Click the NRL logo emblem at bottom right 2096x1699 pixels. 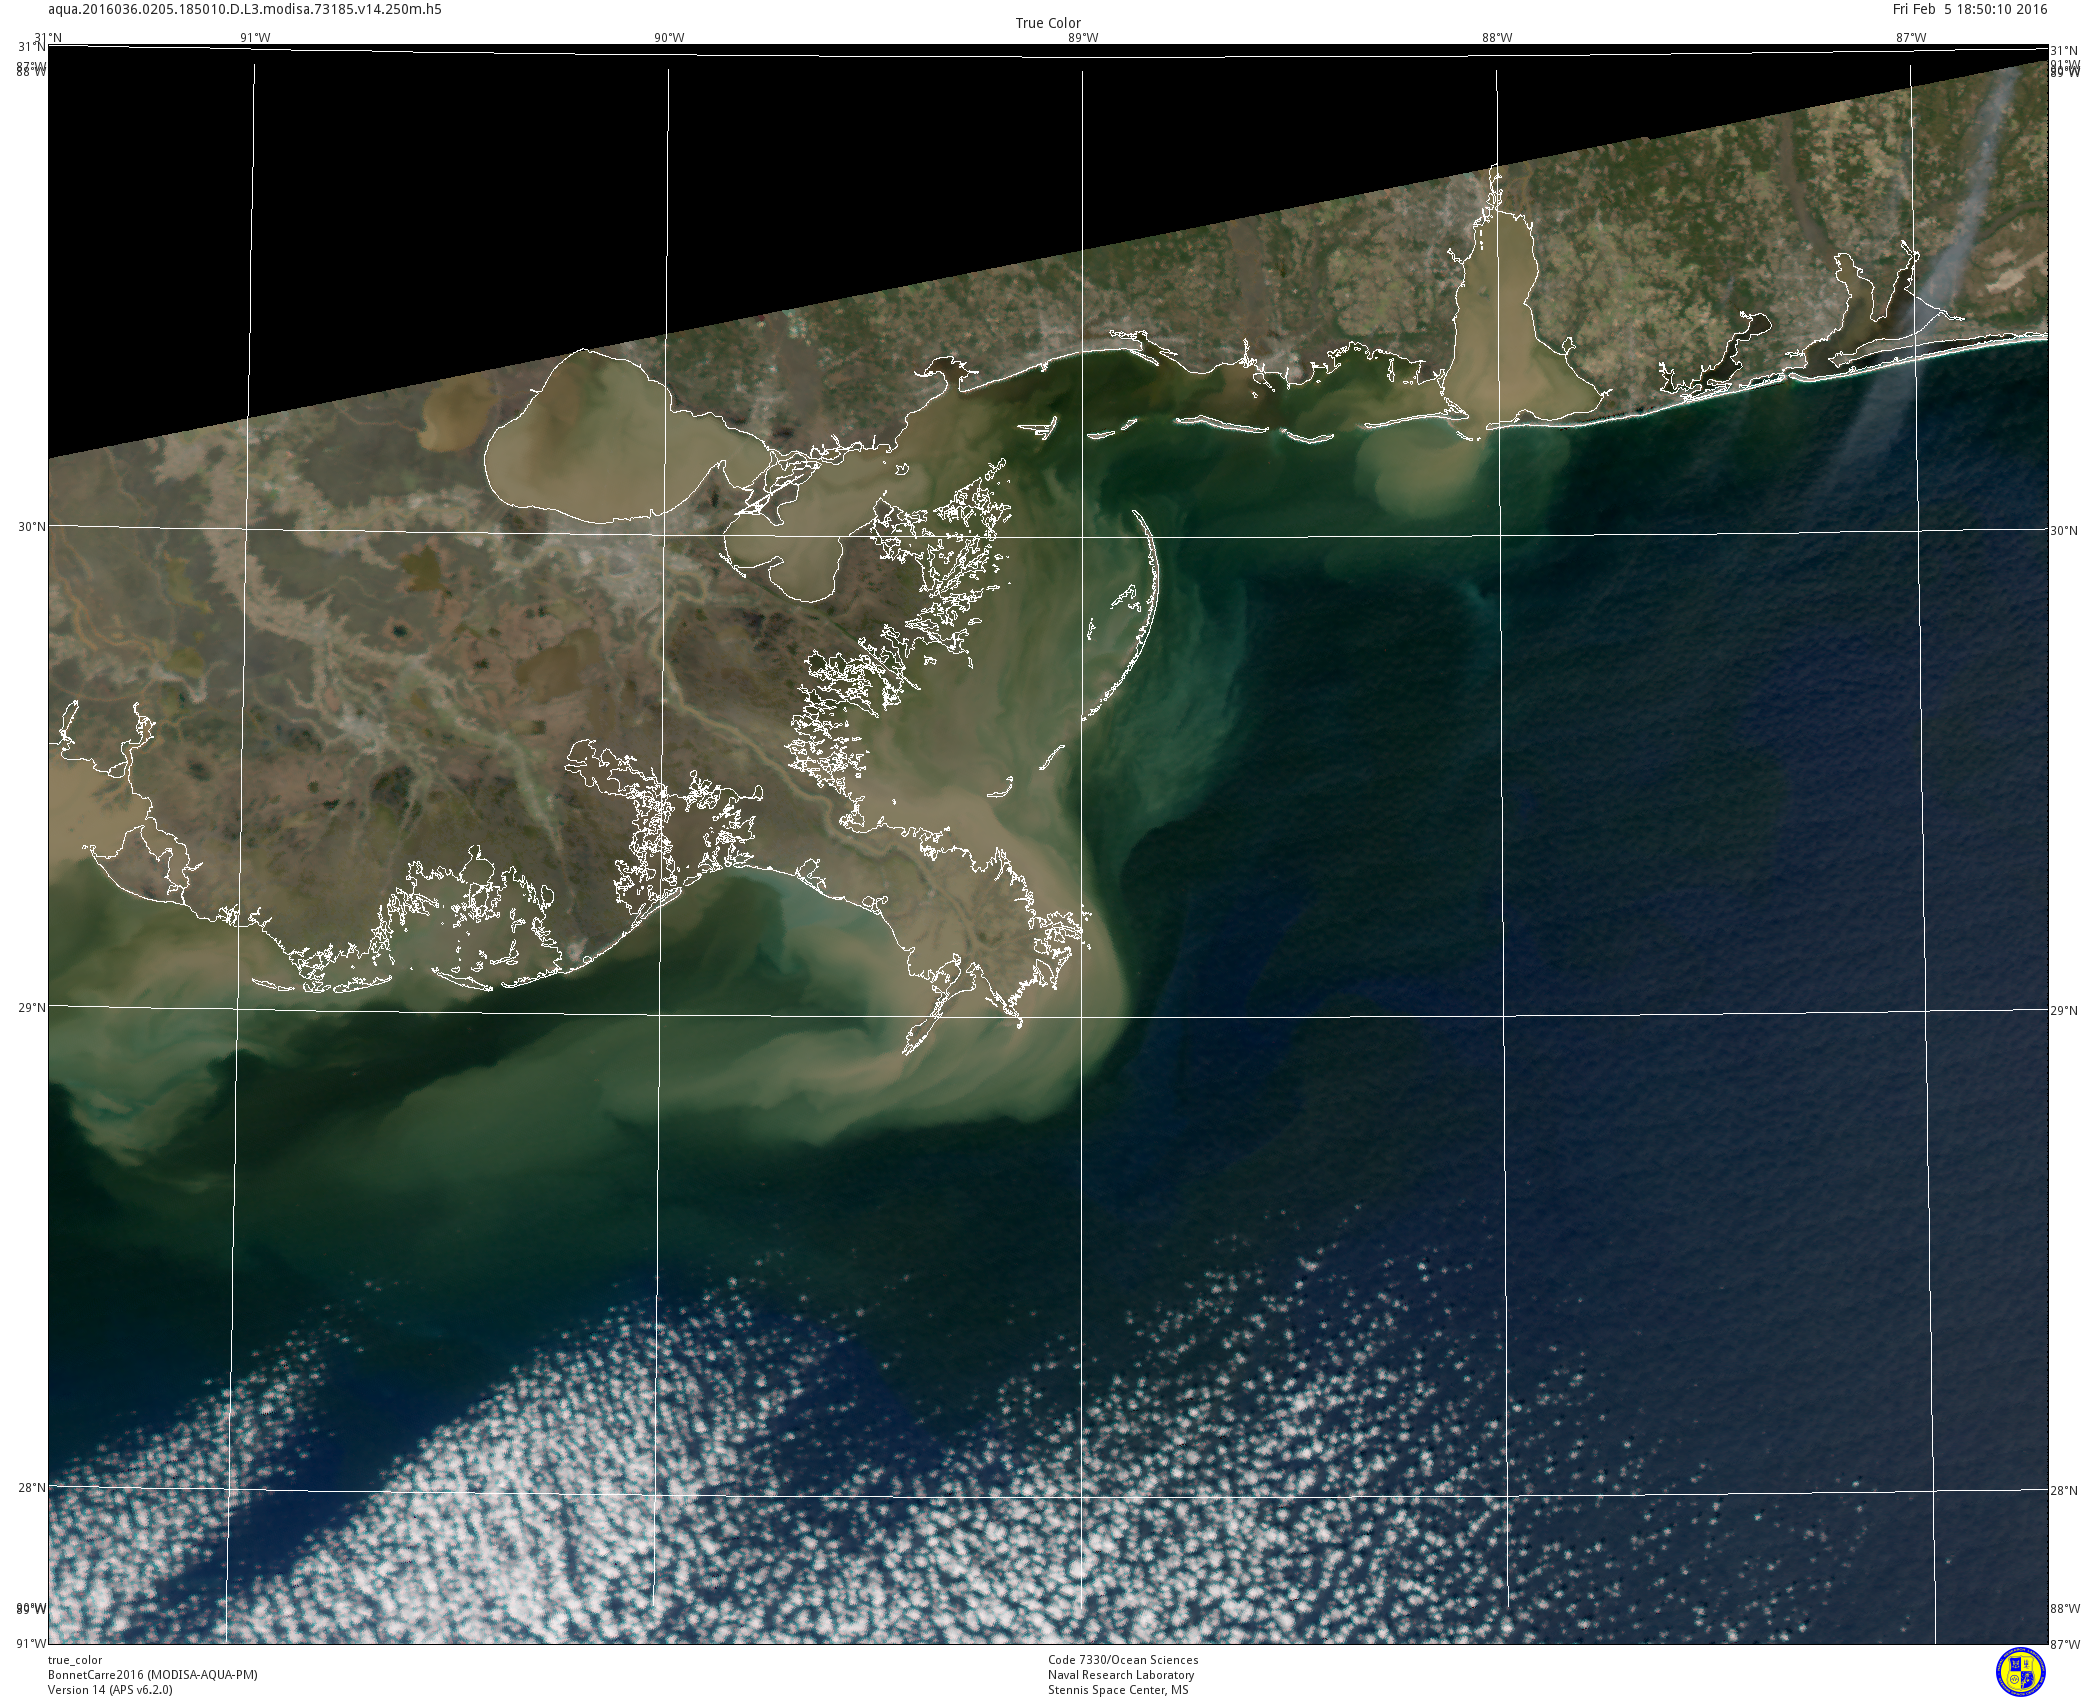click(2020, 1671)
